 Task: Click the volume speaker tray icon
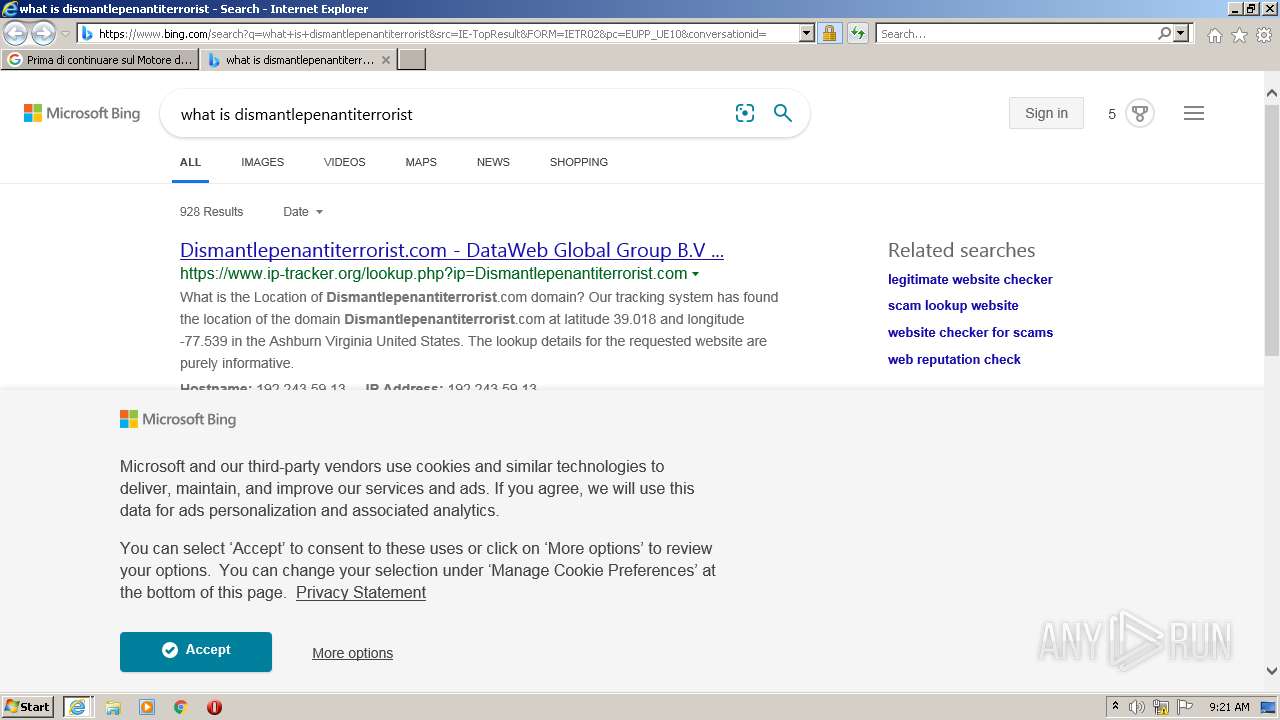1137,707
